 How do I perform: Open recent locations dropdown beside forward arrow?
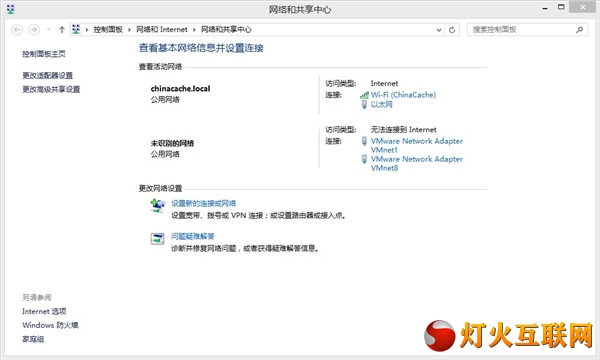(x=48, y=29)
